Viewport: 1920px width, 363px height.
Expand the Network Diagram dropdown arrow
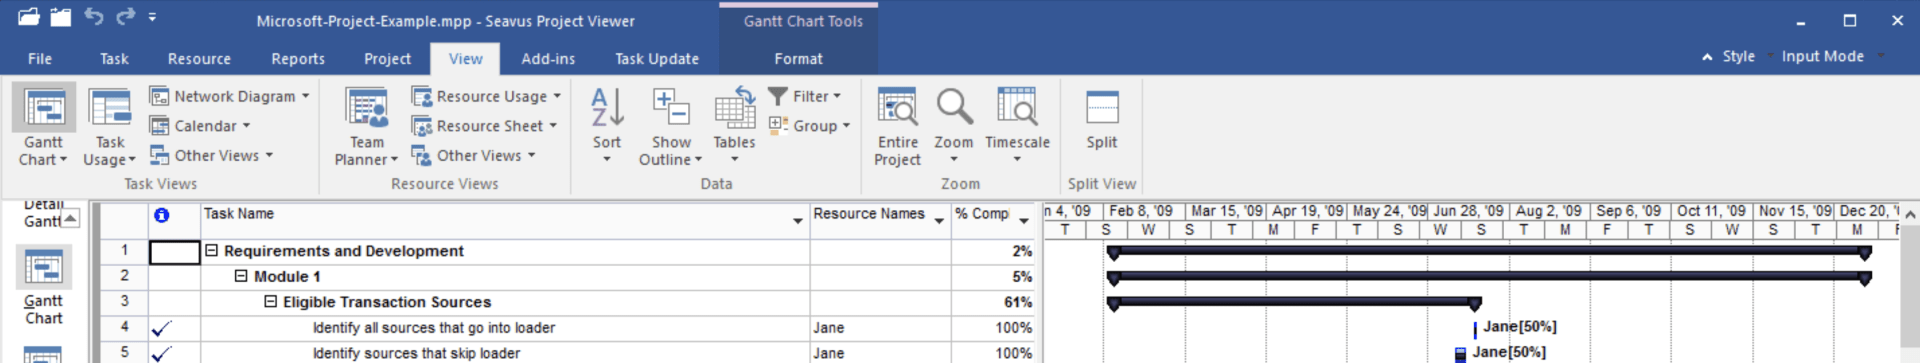305,96
